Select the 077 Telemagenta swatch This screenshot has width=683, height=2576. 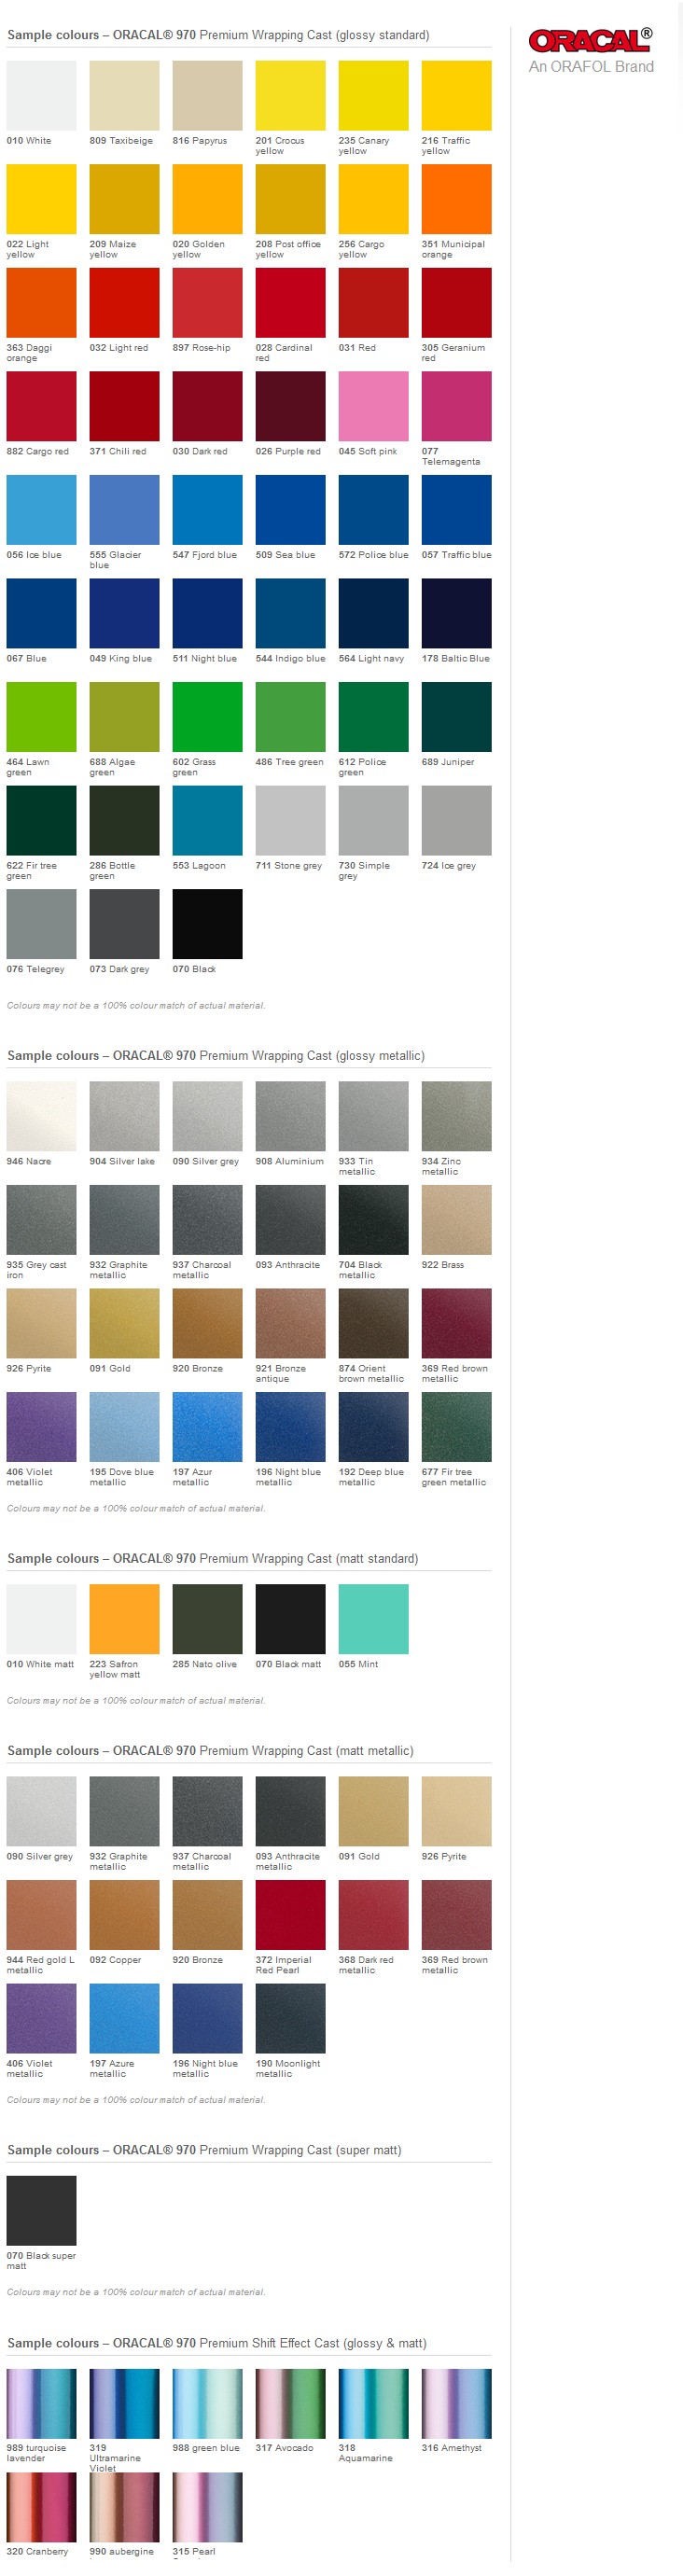coord(456,406)
